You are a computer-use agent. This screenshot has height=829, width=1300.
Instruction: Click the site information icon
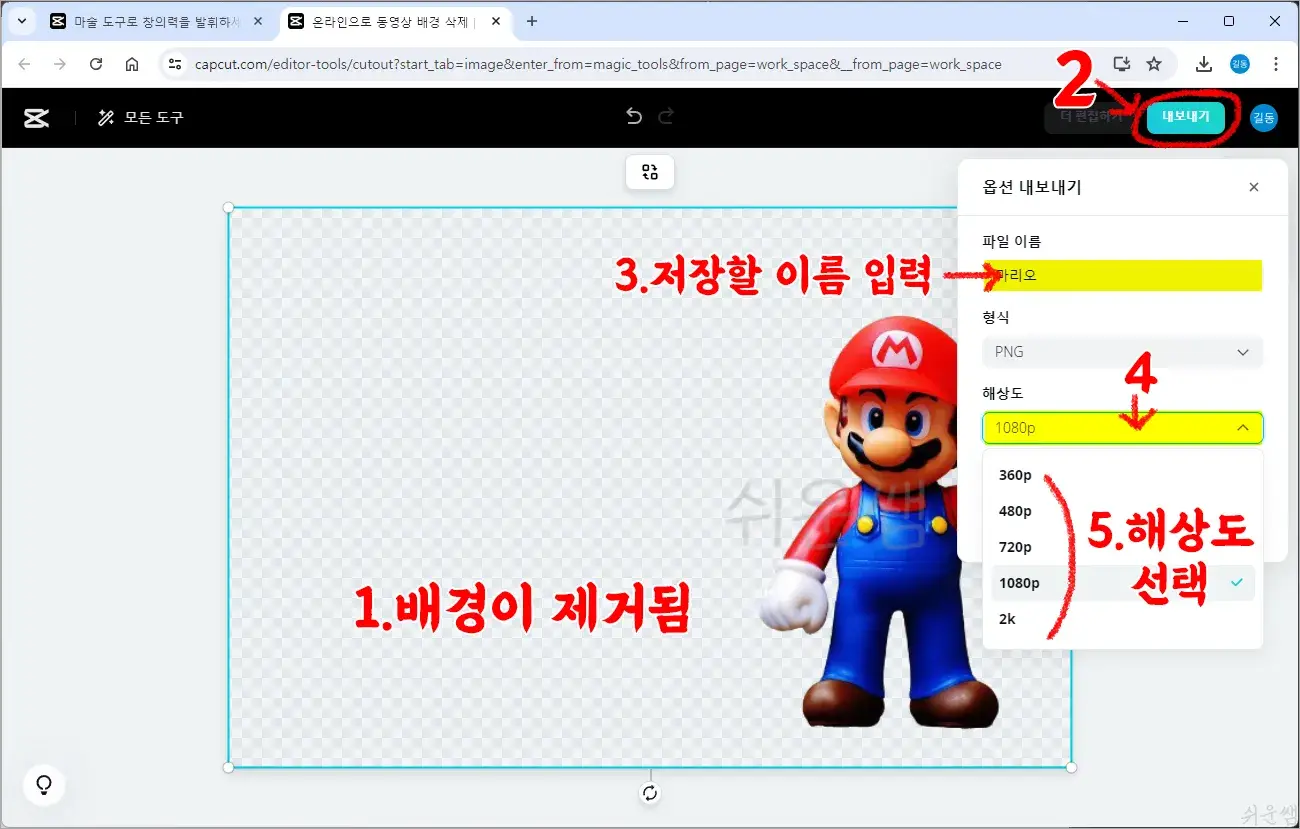pos(175,64)
